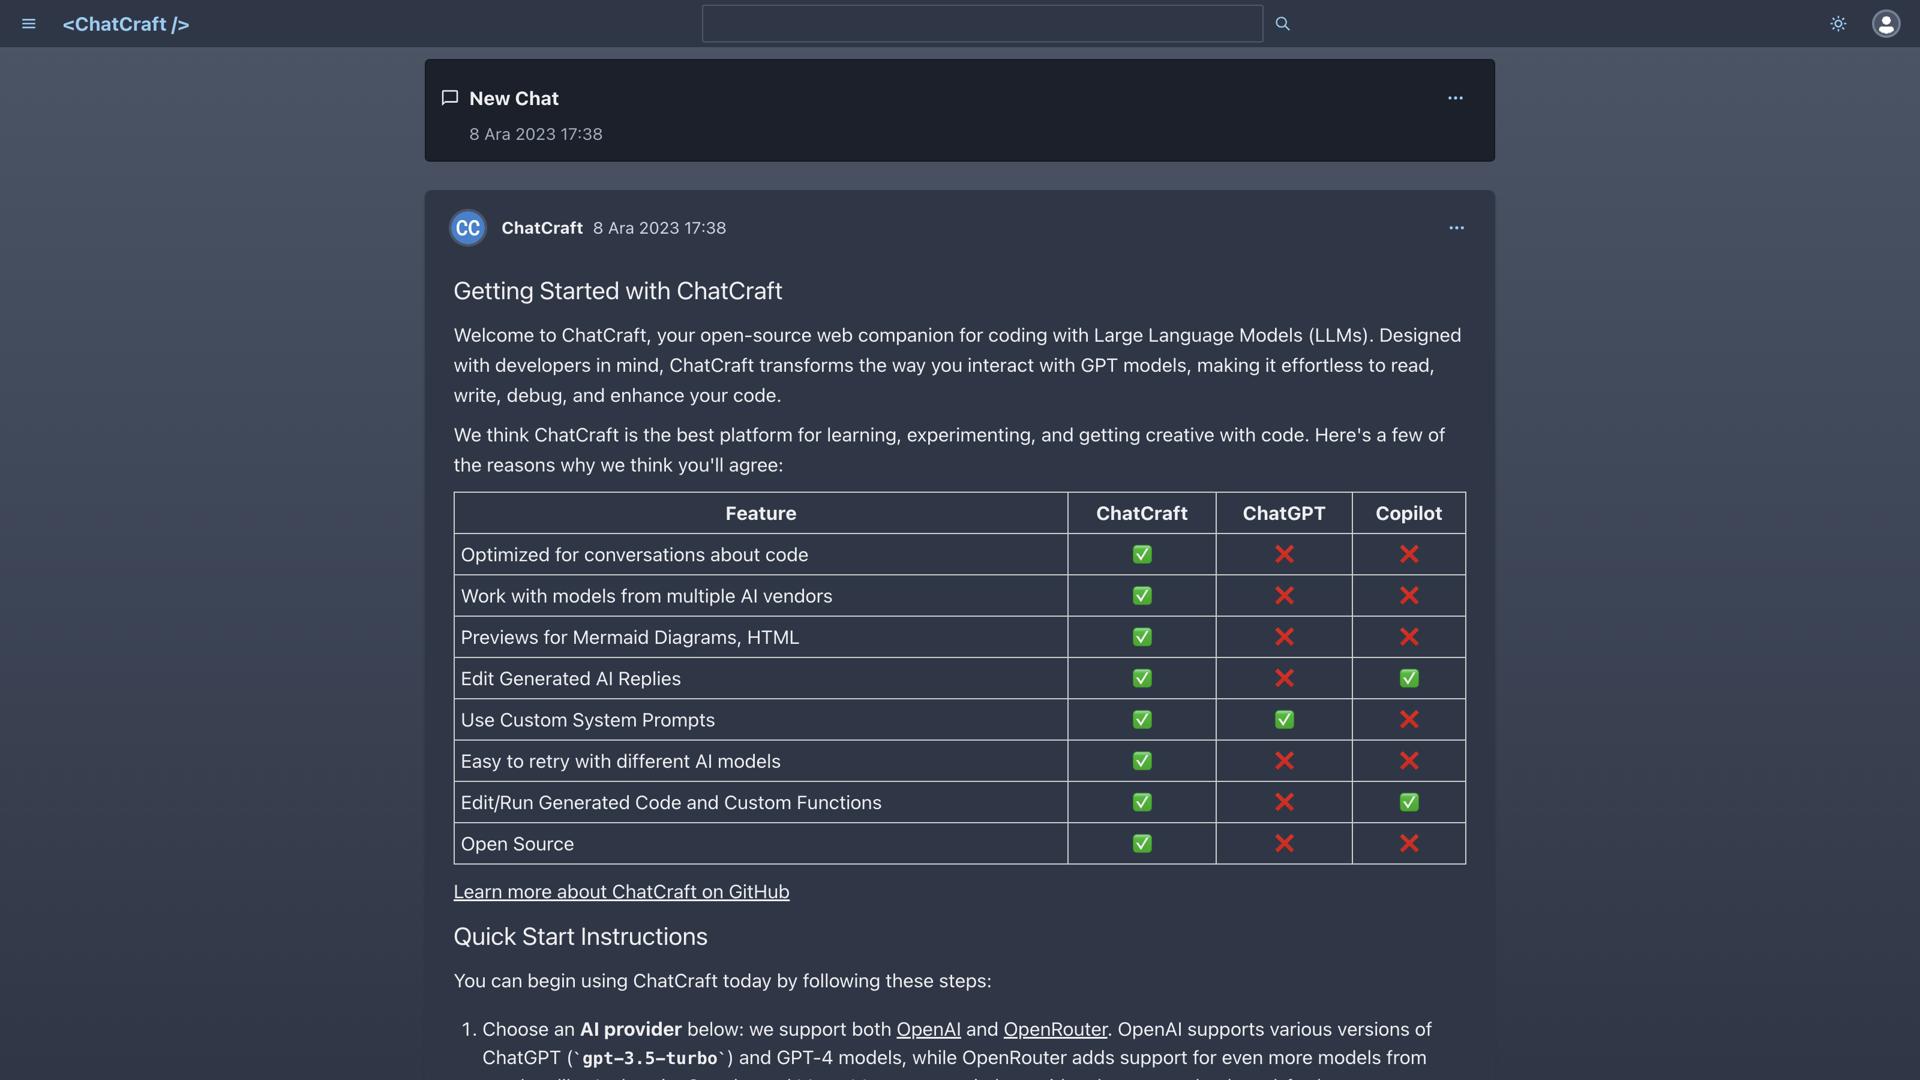Click the message timestamp next to ChatCraft
This screenshot has width=1920, height=1080.
pyautogui.click(x=659, y=228)
